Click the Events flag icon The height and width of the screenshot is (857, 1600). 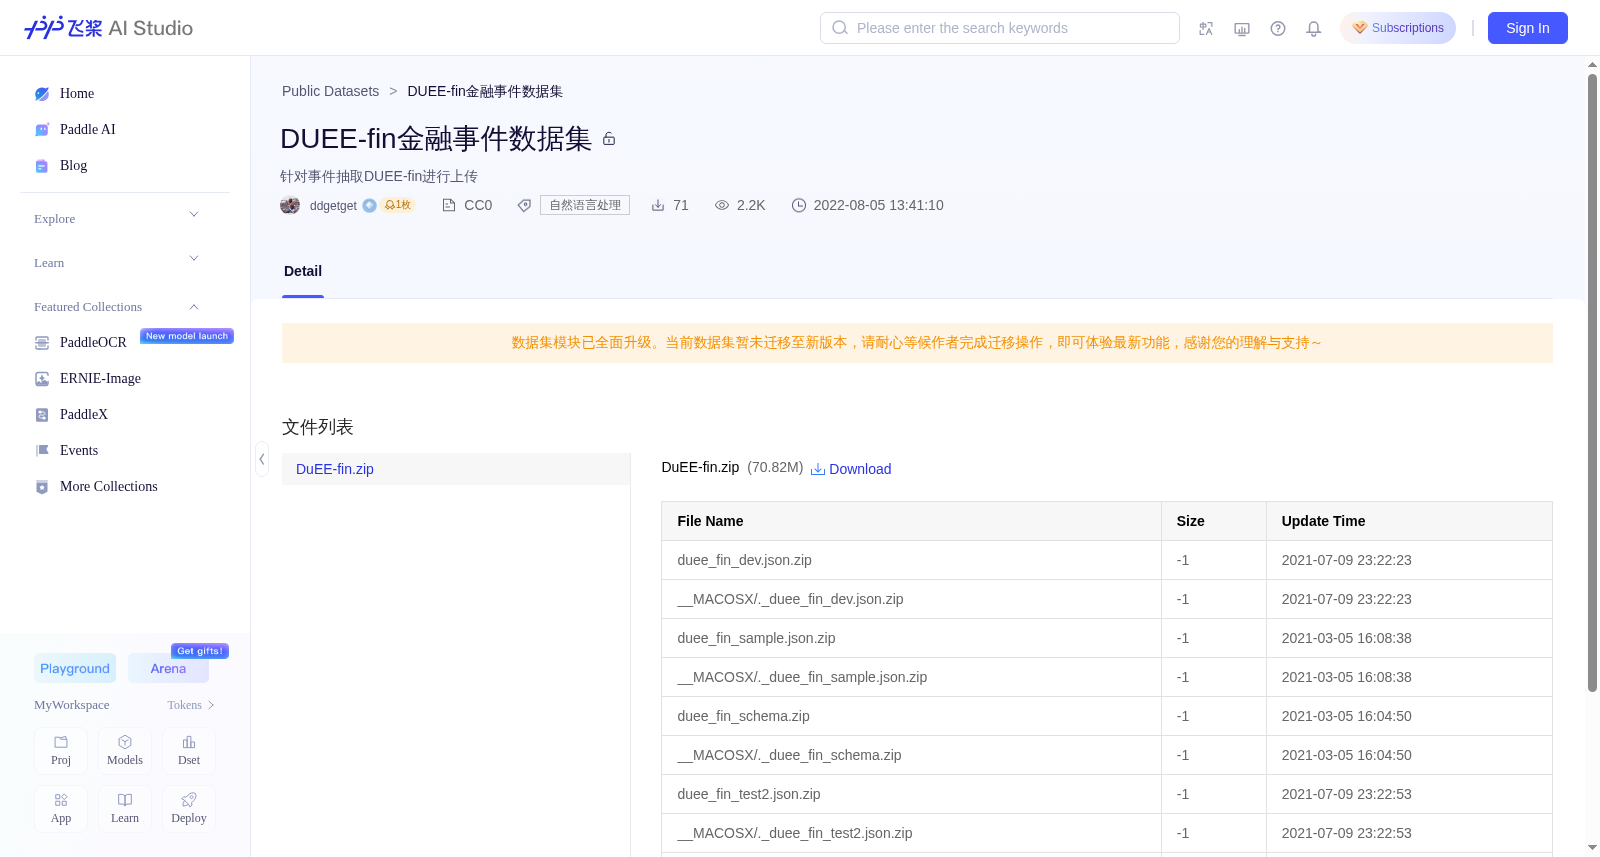click(x=42, y=451)
